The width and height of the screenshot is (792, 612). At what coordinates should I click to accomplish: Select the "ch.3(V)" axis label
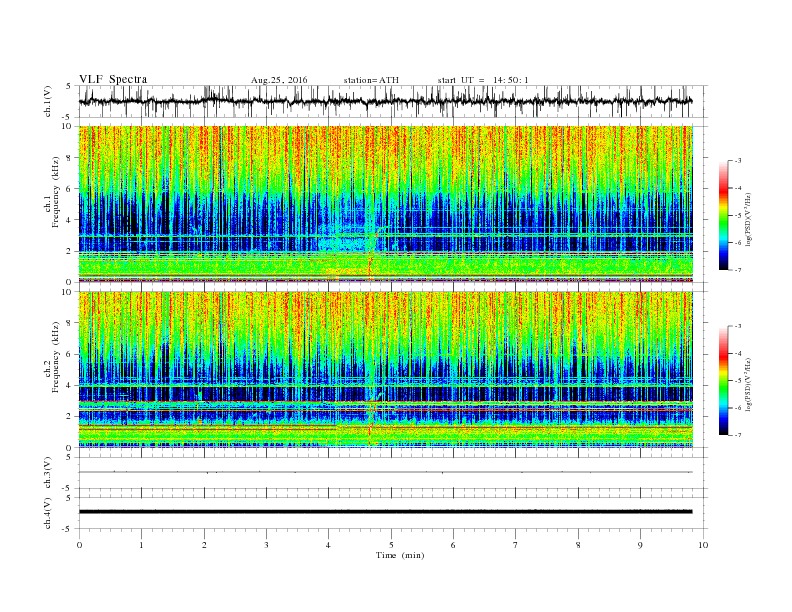[48, 473]
